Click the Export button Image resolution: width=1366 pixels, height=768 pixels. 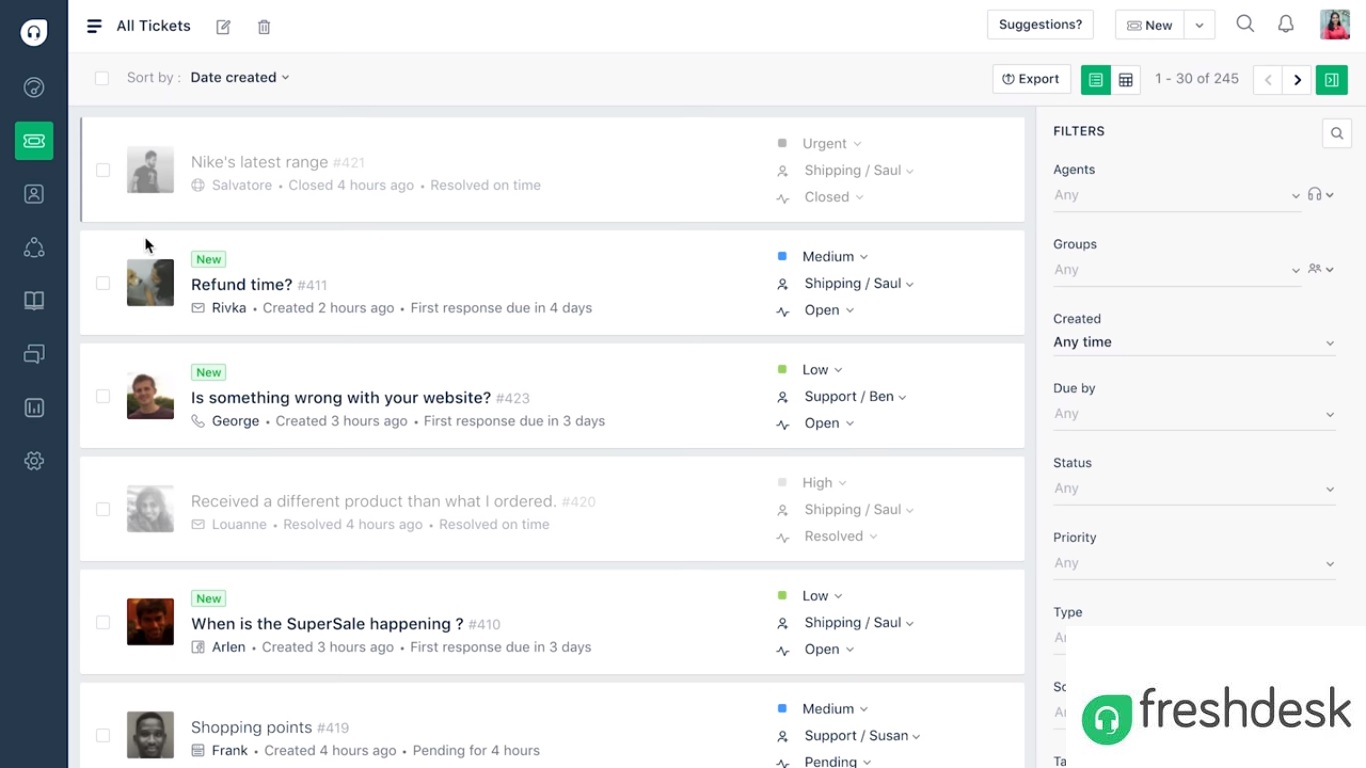tap(1031, 79)
